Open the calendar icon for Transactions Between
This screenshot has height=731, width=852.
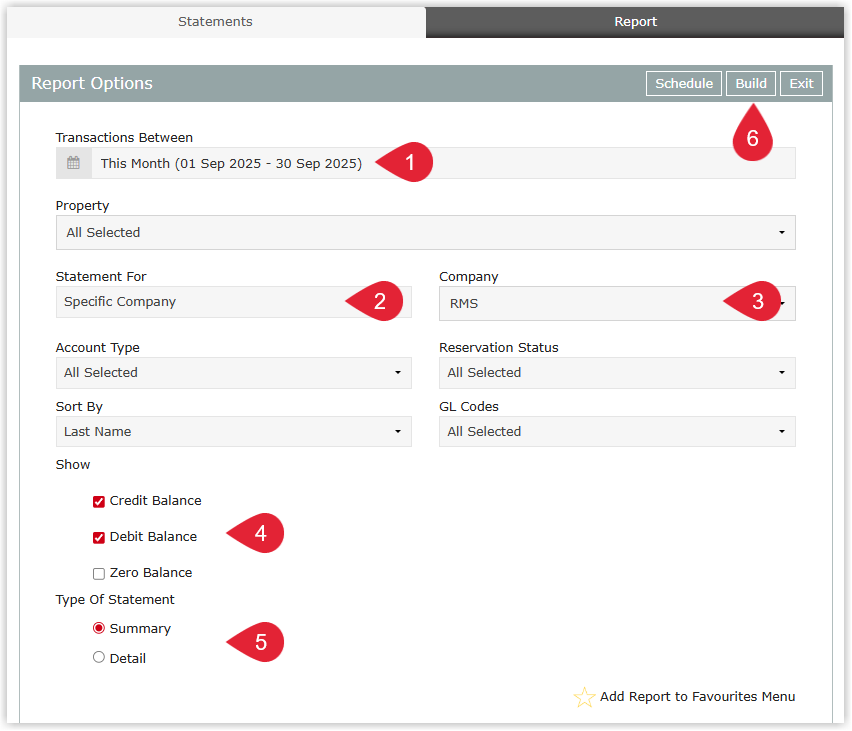point(73,163)
